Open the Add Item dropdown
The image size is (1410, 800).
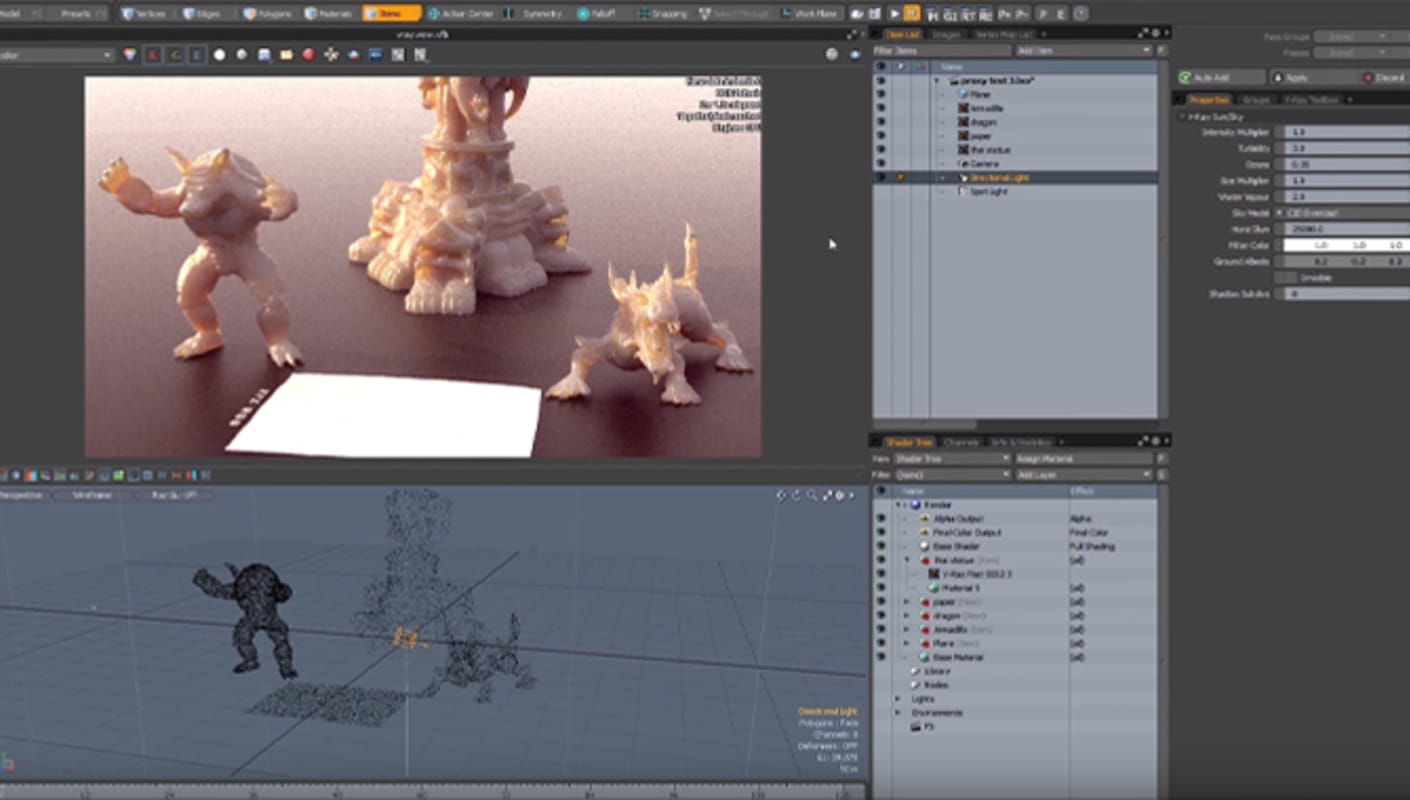coord(1084,50)
